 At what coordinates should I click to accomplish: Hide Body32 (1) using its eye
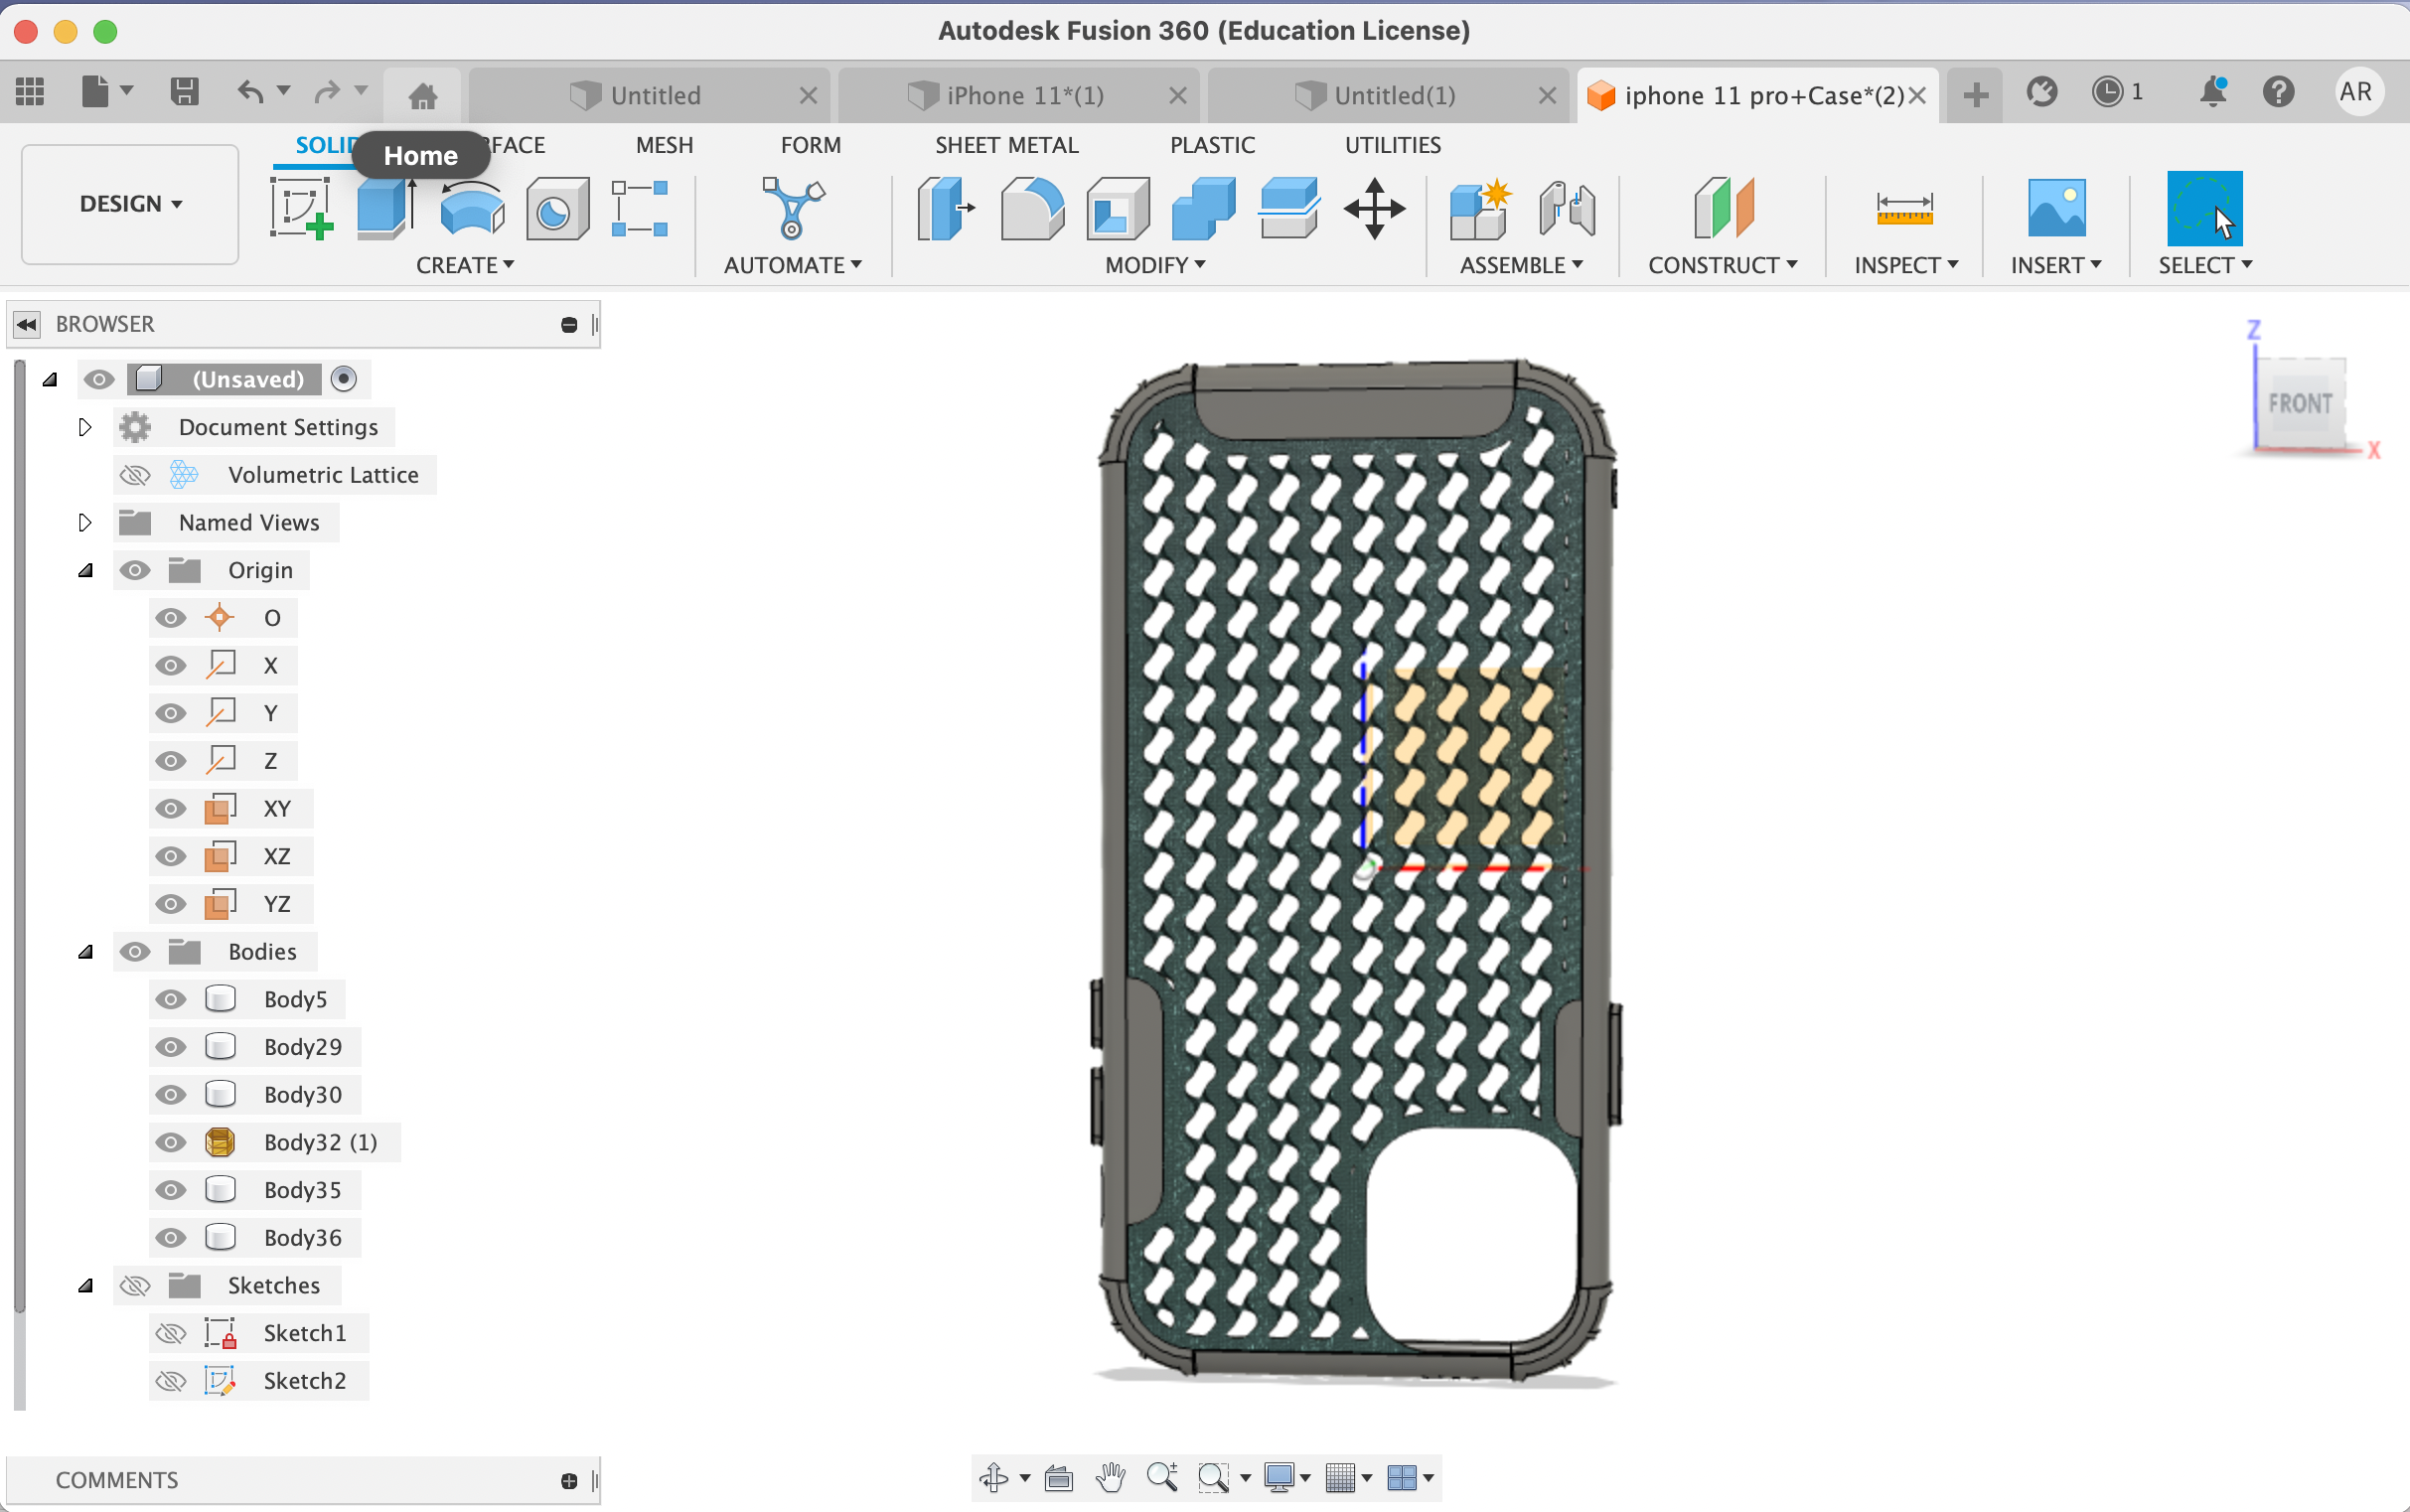[171, 1142]
